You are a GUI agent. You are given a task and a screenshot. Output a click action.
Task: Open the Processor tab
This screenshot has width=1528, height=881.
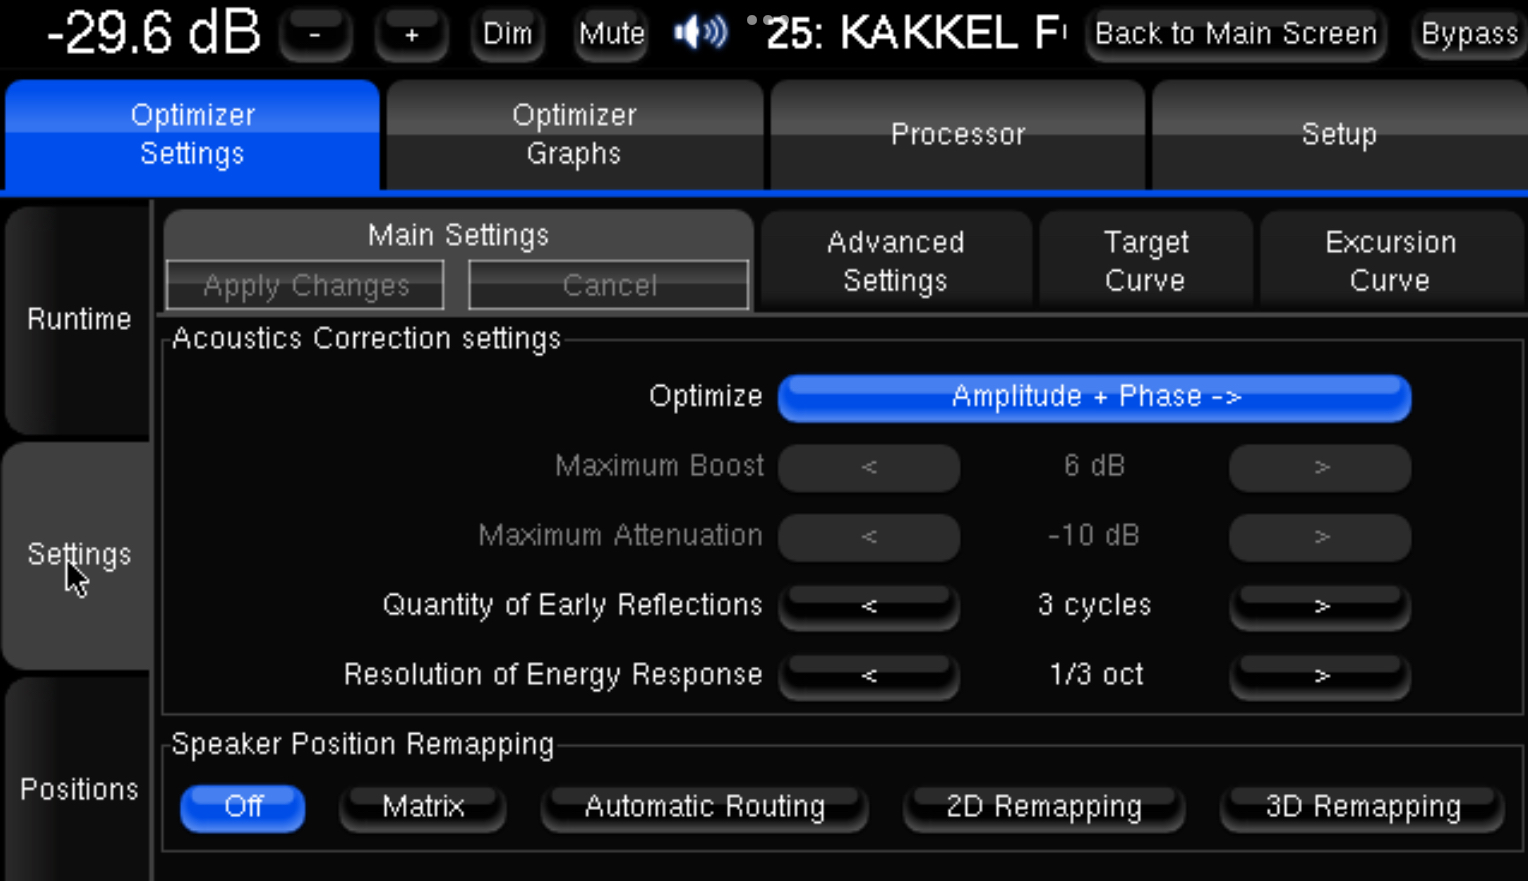957,134
